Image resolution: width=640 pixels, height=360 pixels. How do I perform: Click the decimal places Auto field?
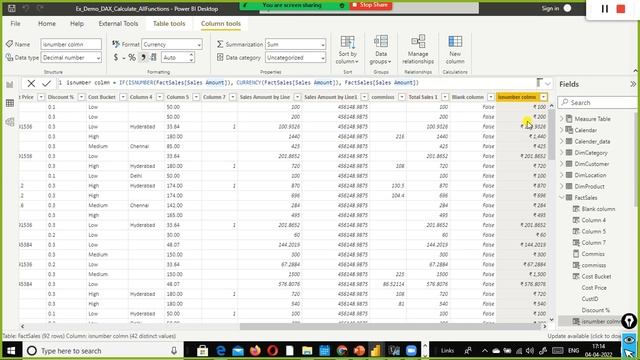tap(175, 58)
